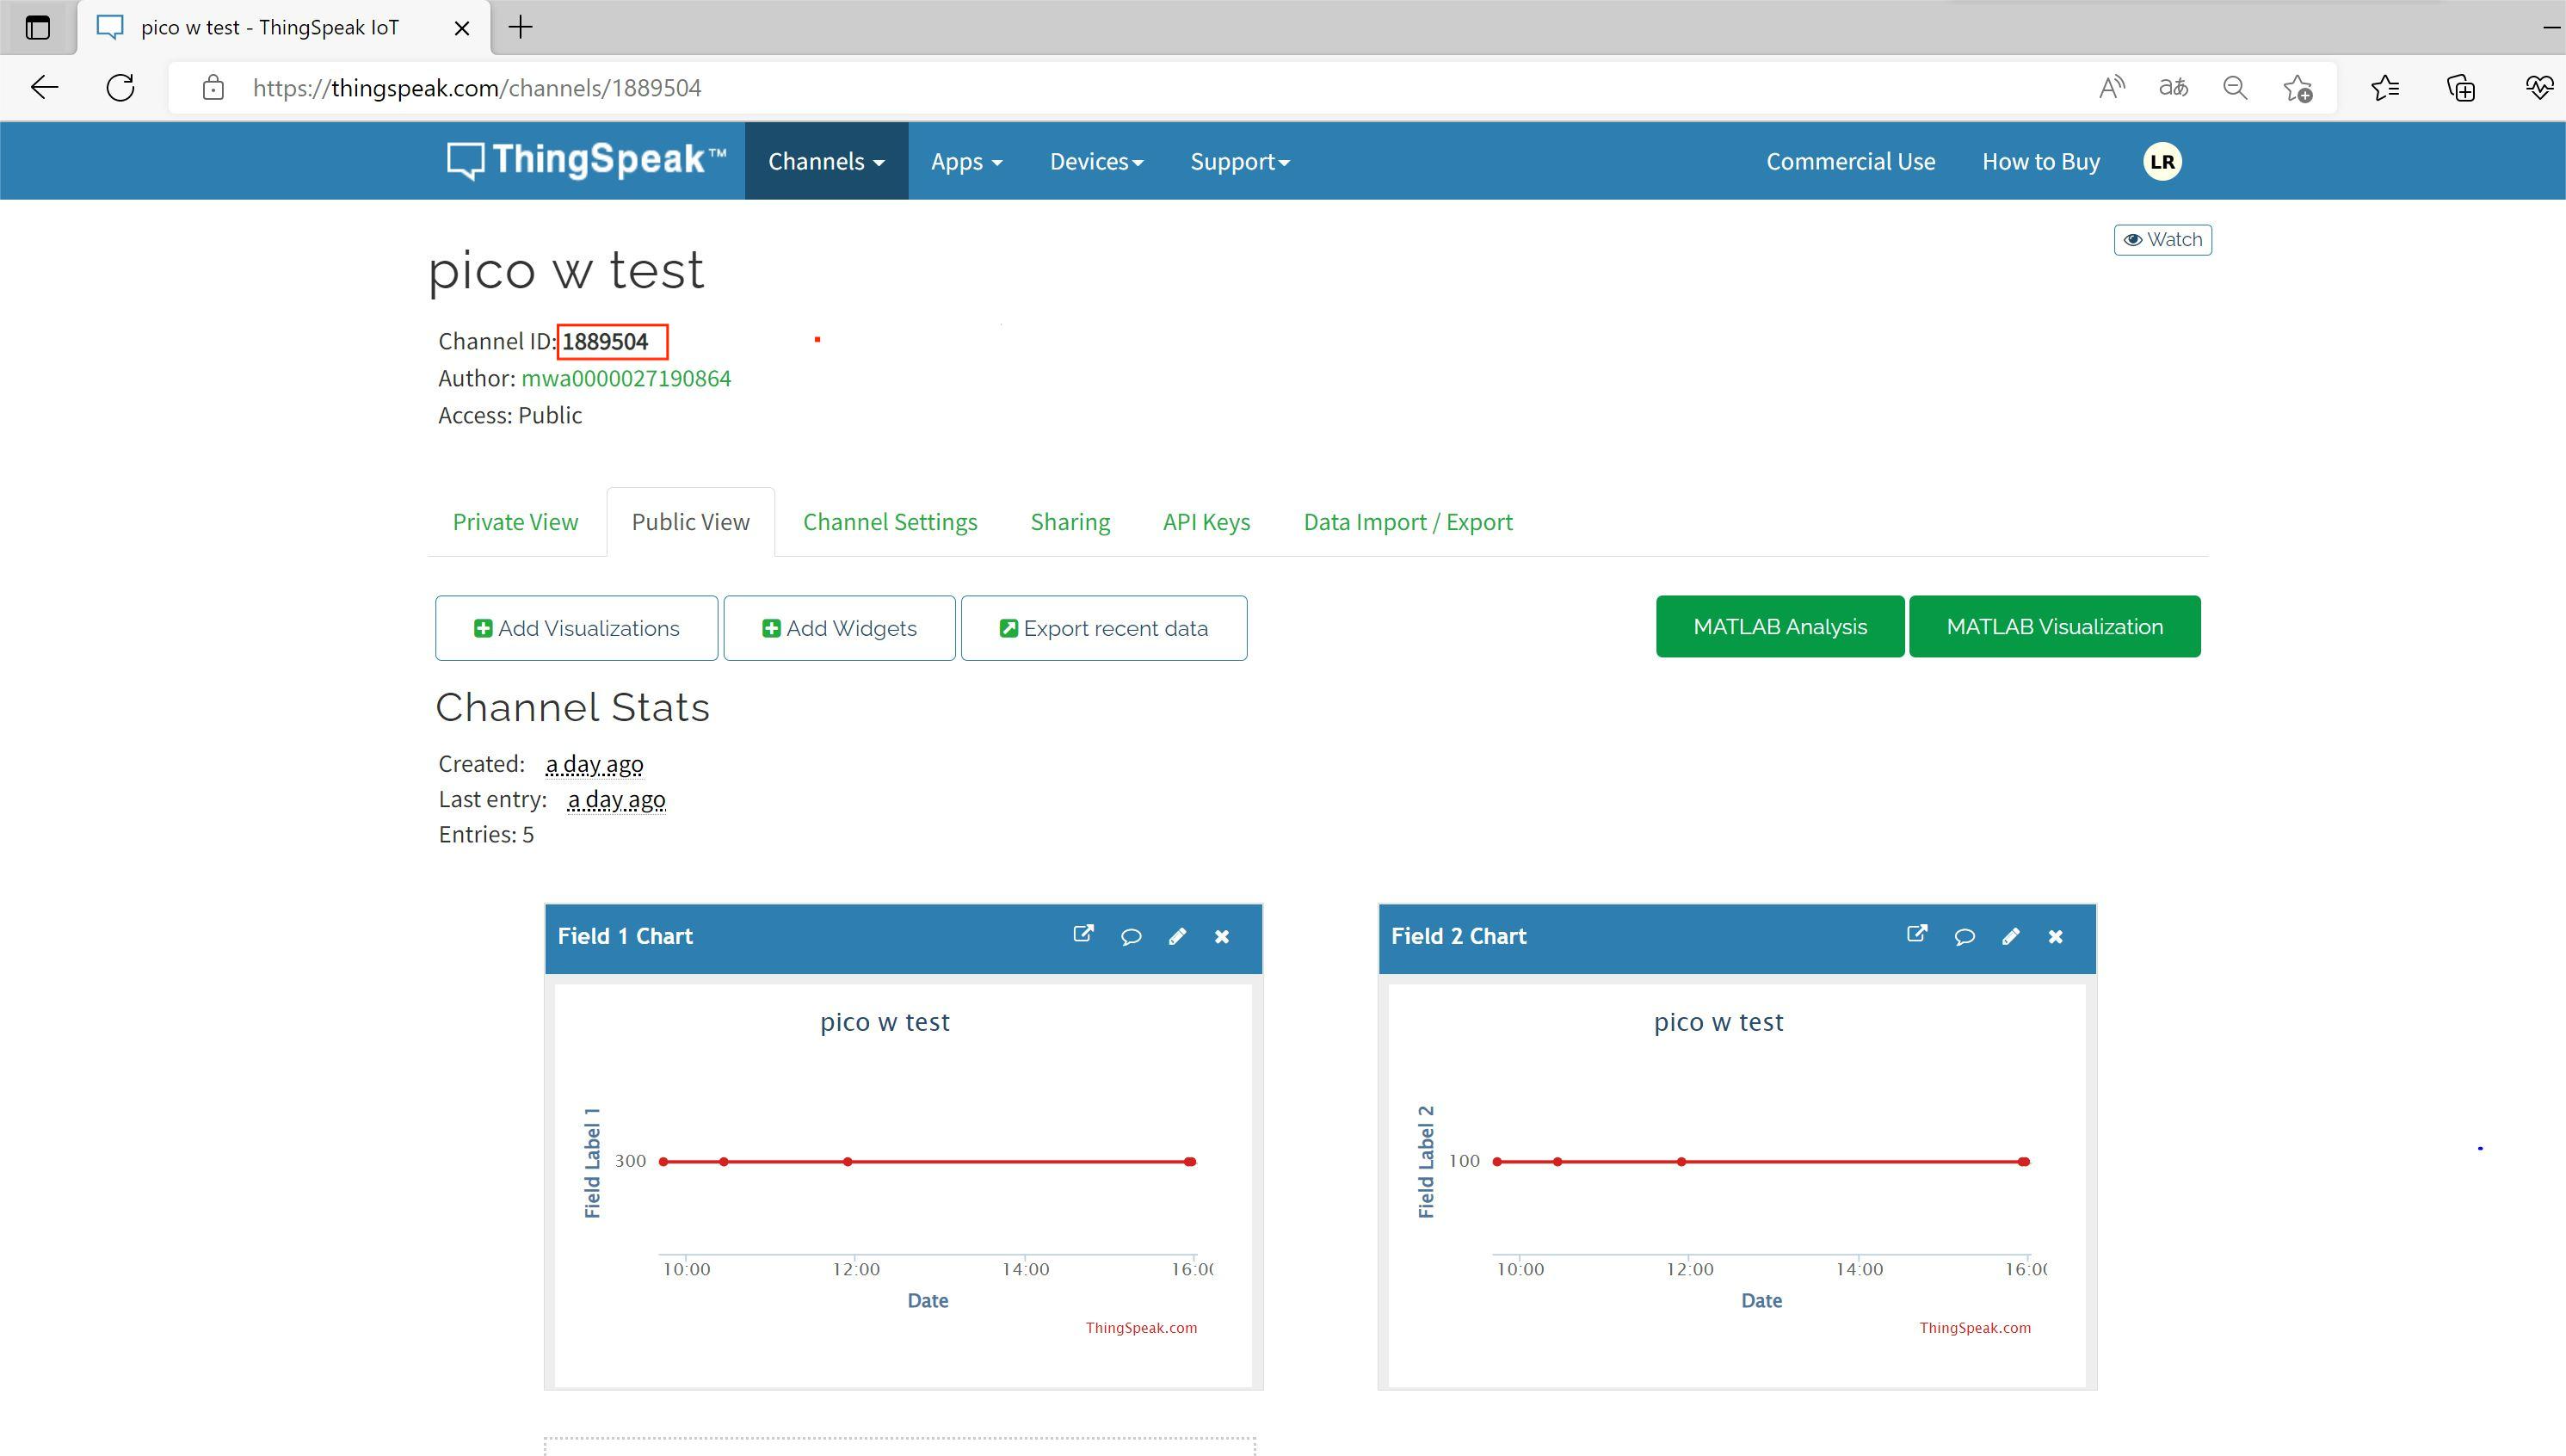Select the Sharing tab
Screen dimensions: 2566x1456
pyautogui.click(x=1070, y=521)
